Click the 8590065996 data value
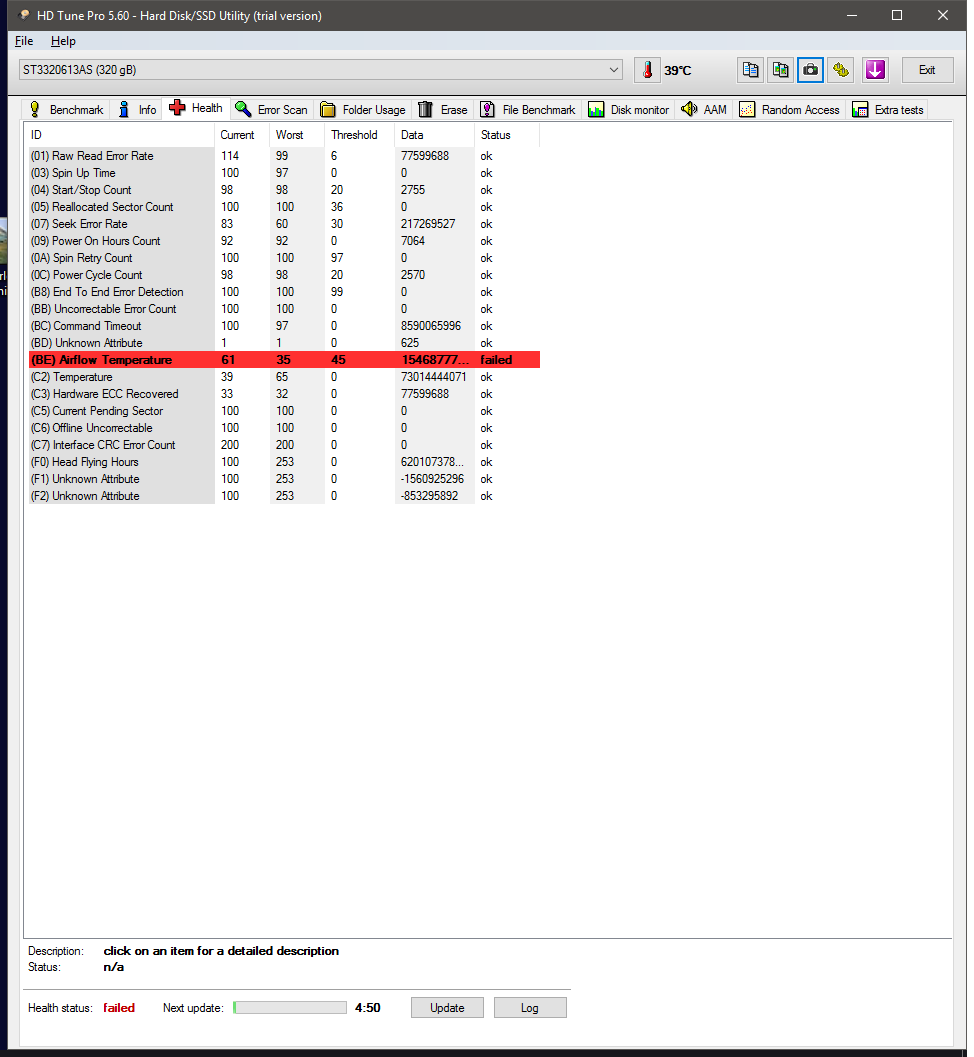 [431, 326]
